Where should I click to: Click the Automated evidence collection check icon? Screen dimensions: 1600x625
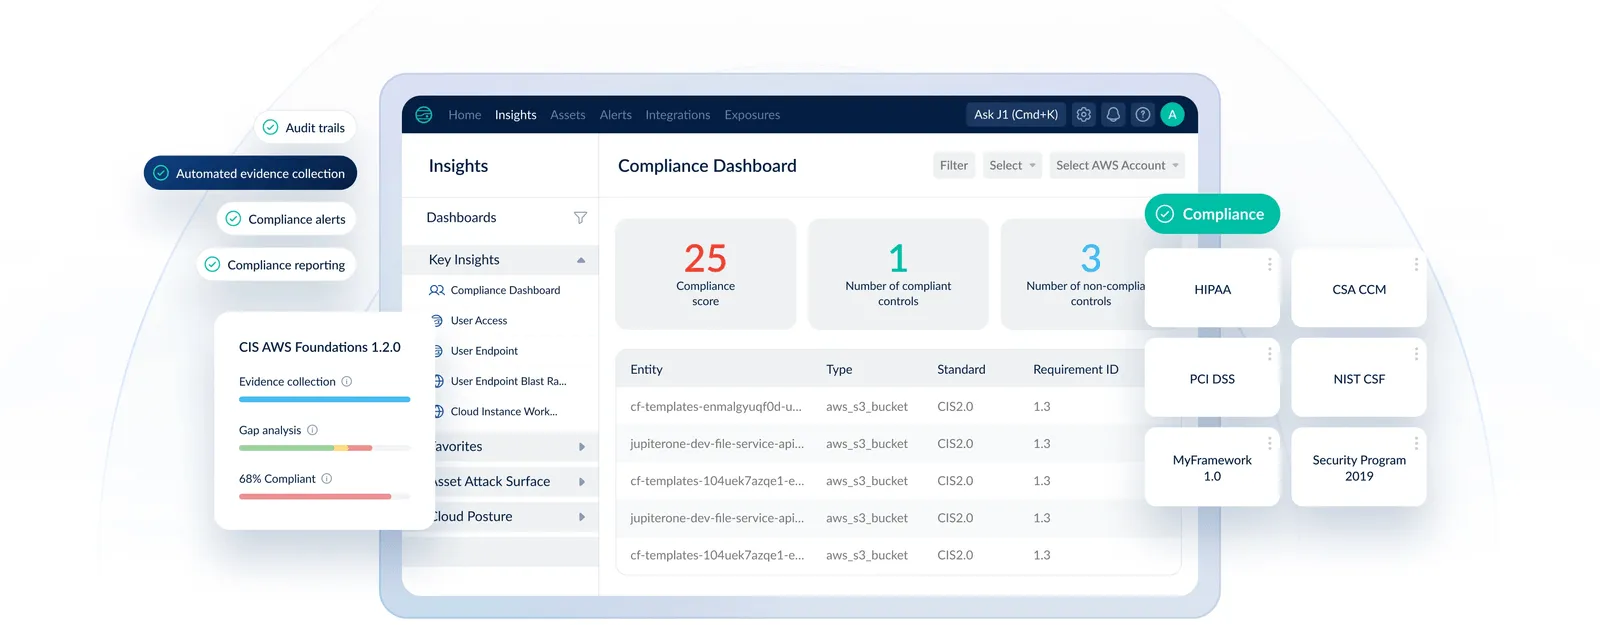(x=161, y=173)
